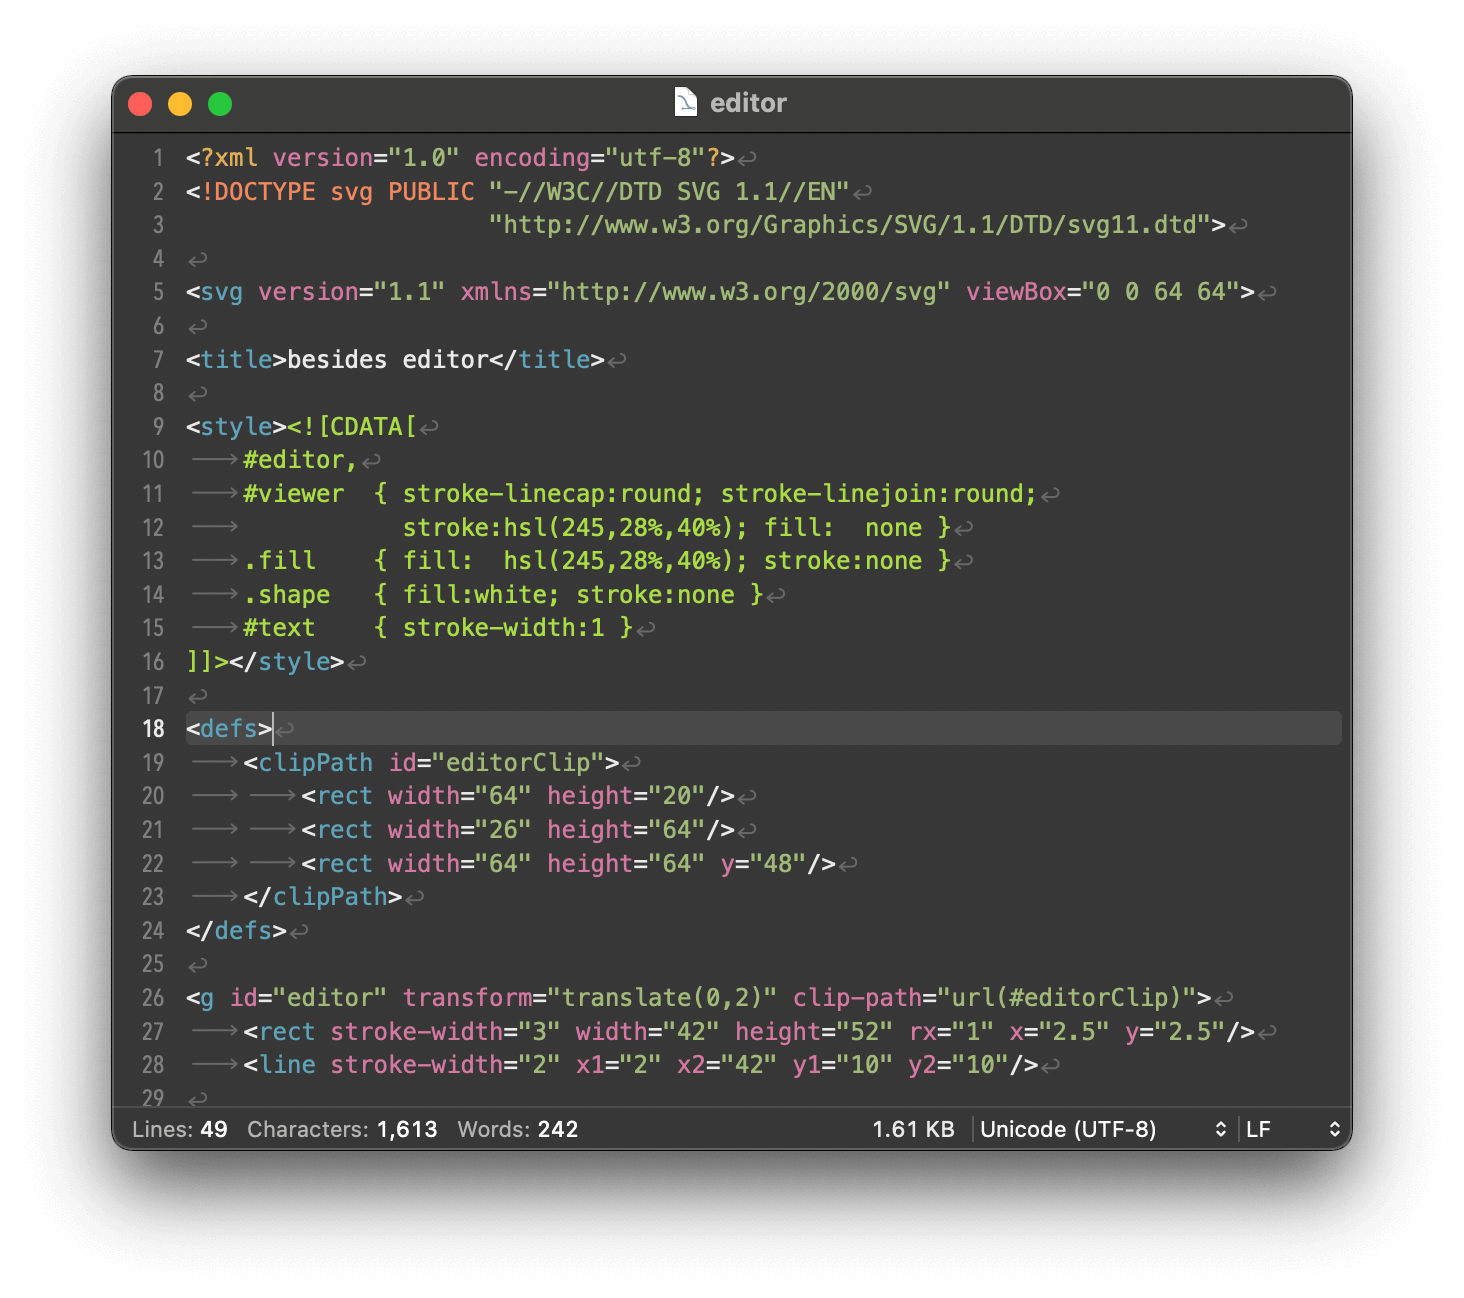The image size is (1464, 1298).
Task: Click 'fill:white;' on line 14
Action: (481, 595)
